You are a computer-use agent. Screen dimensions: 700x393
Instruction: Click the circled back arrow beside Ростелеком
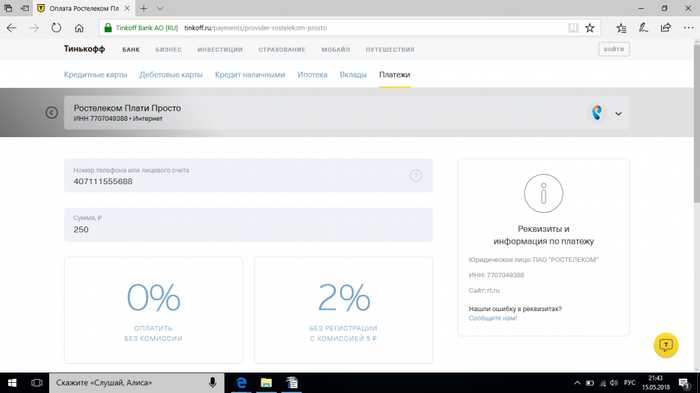(52, 113)
